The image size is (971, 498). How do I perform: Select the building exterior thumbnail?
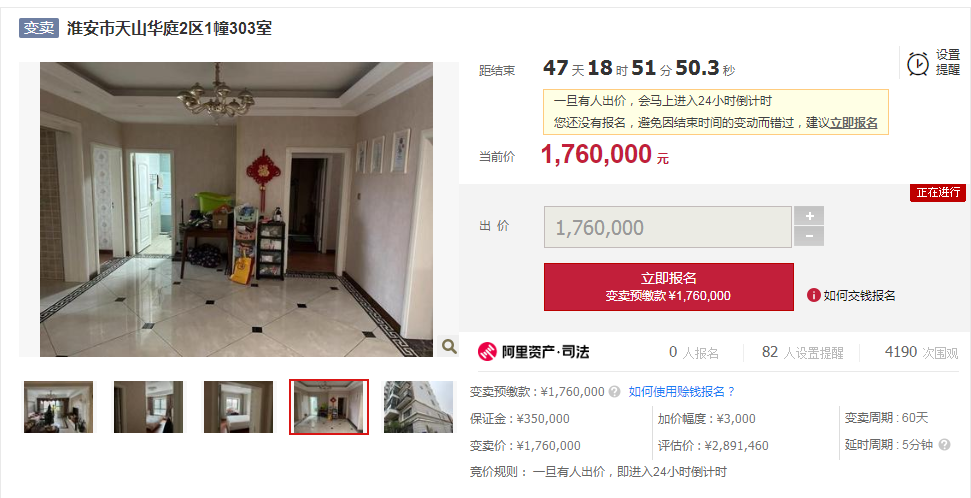click(x=419, y=407)
